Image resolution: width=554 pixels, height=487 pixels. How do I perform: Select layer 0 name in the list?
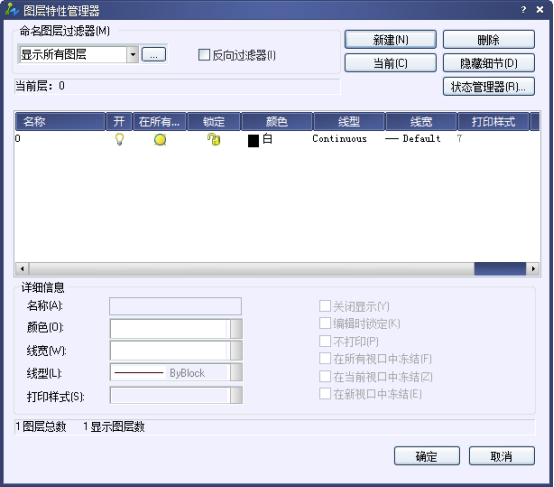(18, 139)
